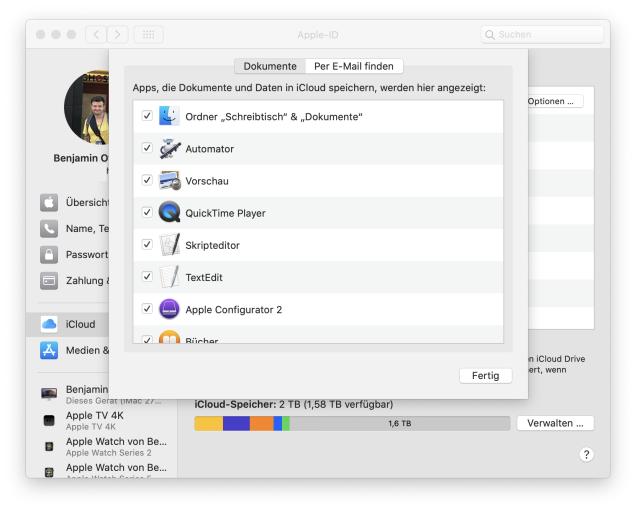Screen dimensions: 636x510
Task: Show all preferences via grid icon
Action: click(x=148, y=35)
